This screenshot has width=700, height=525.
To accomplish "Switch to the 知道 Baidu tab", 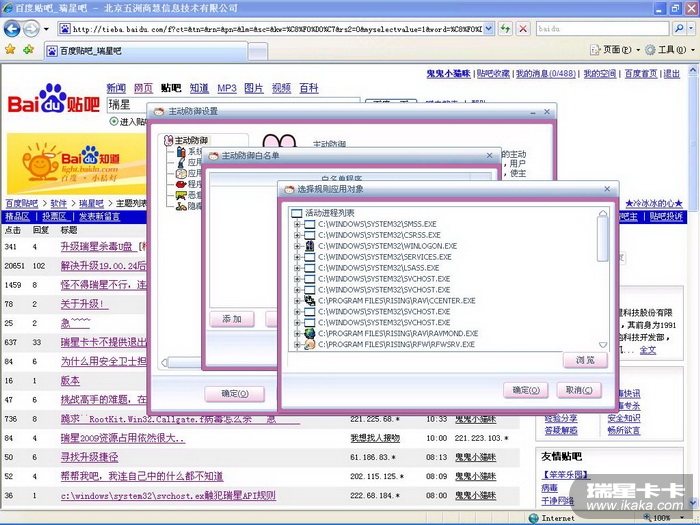I will (x=199, y=88).
